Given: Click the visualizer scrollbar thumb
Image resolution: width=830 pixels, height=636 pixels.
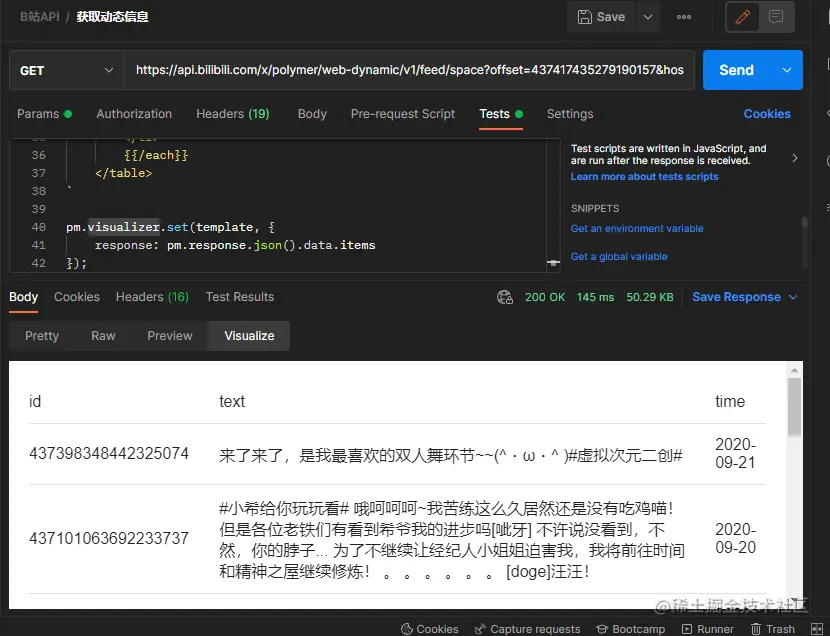Looking at the screenshot, I should [794, 406].
